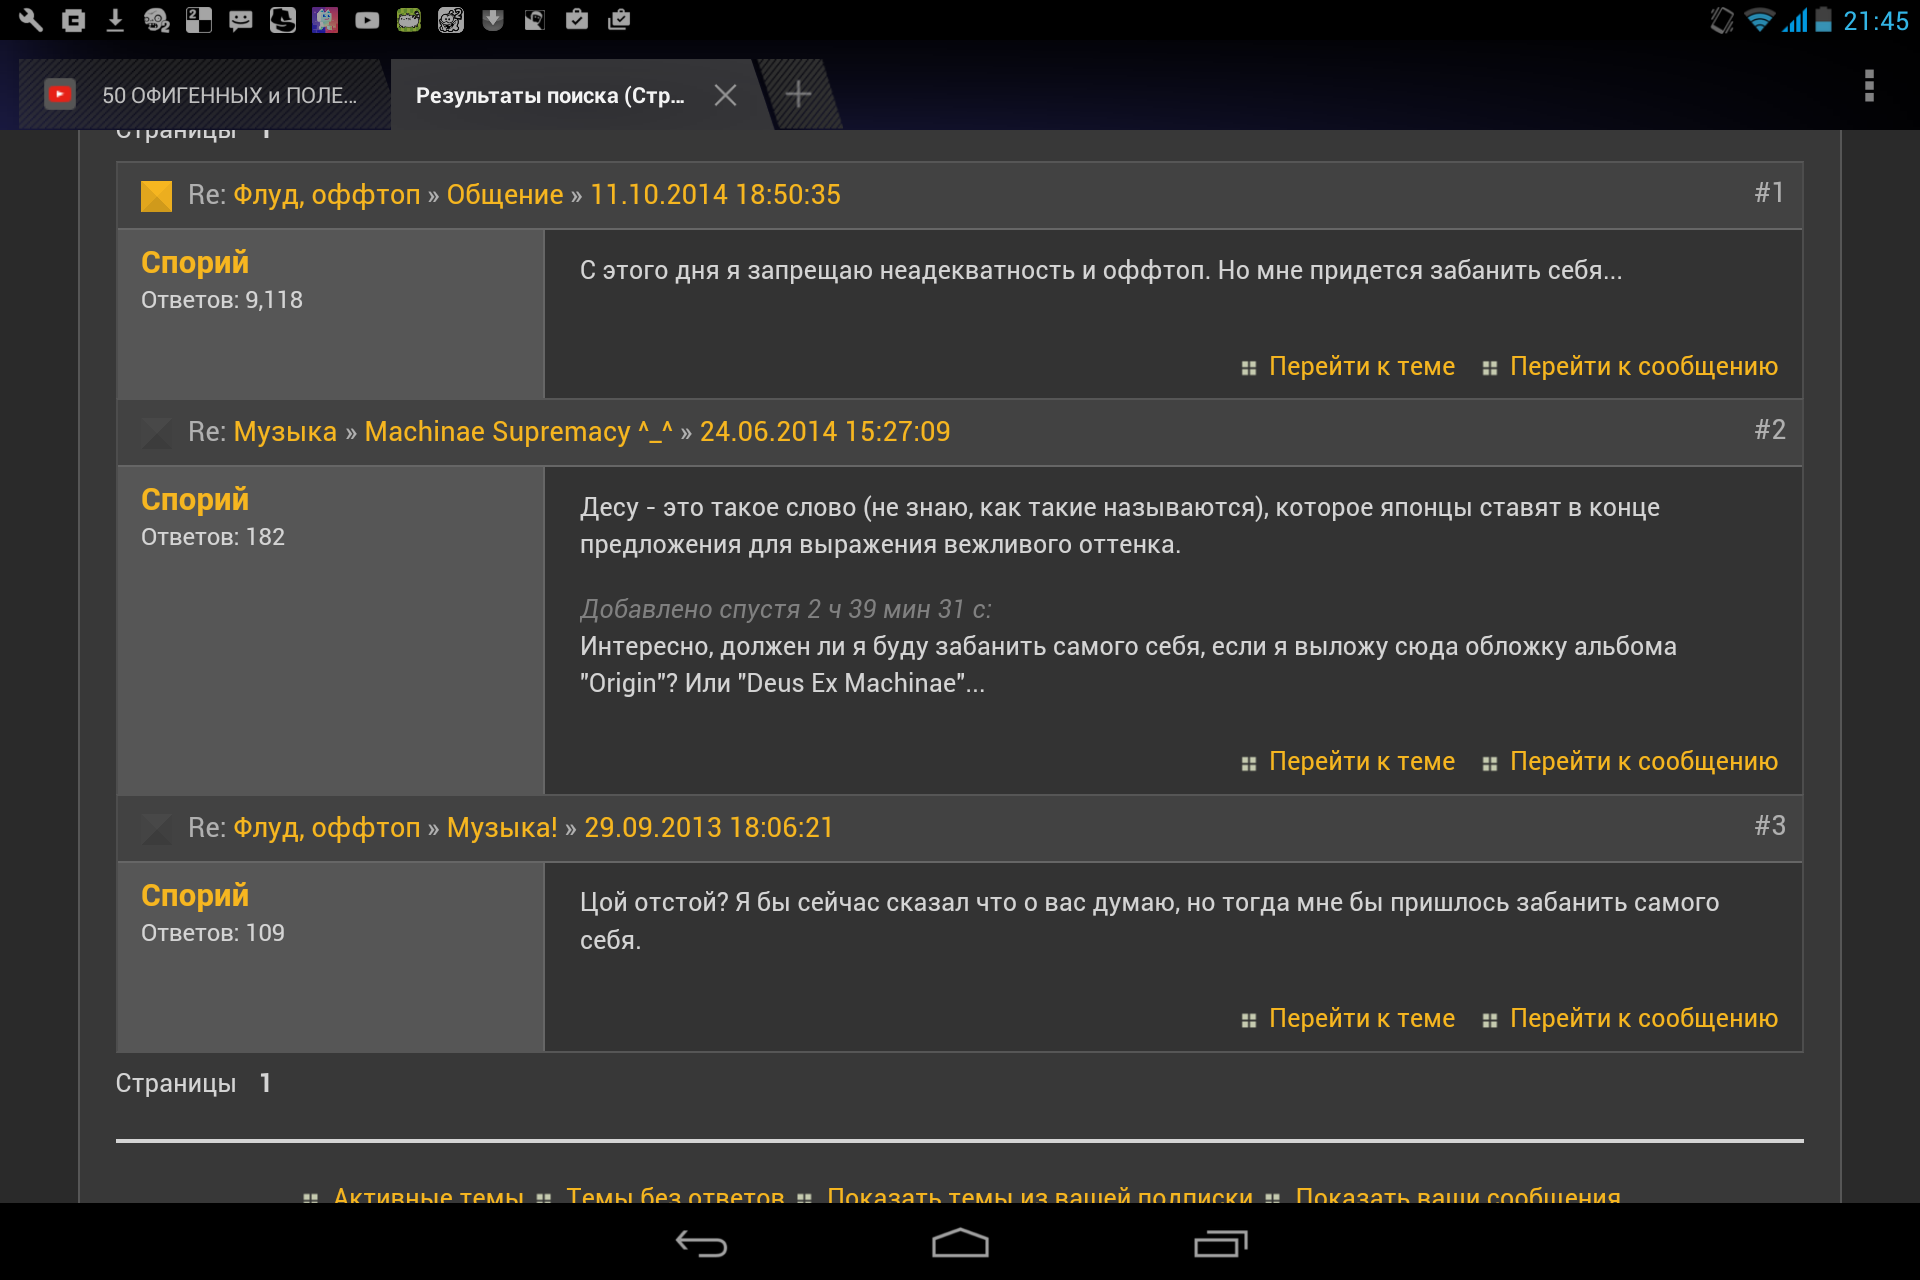1920x1280 pixels.
Task: Click the yellow post icon of message #1
Action: pos(156,195)
